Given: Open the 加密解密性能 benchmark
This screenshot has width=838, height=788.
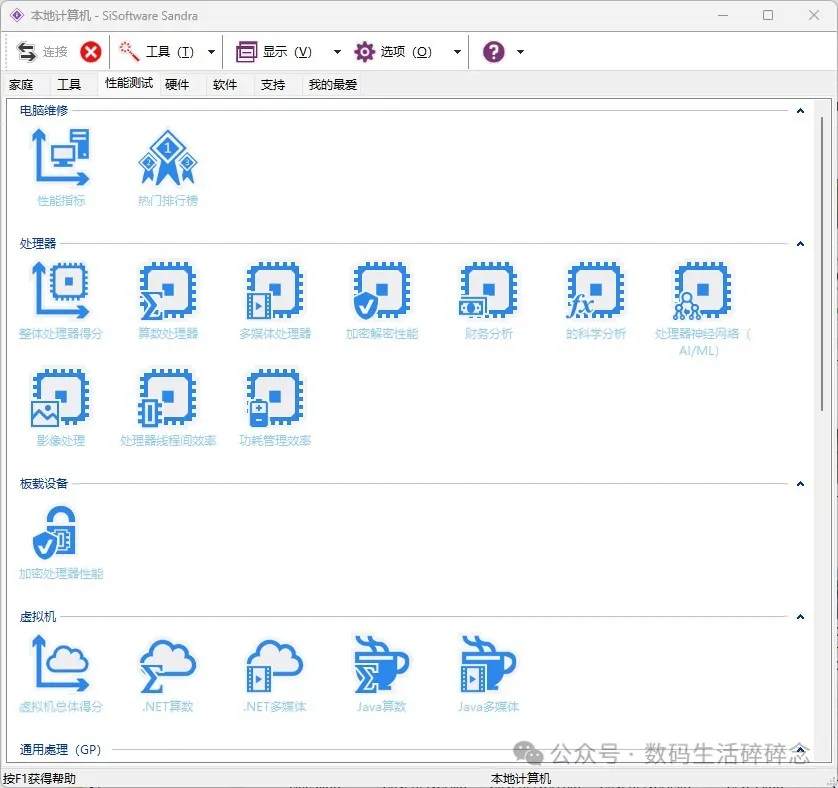Looking at the screenshot, I should pyautogui.click(x=382, y=300).
